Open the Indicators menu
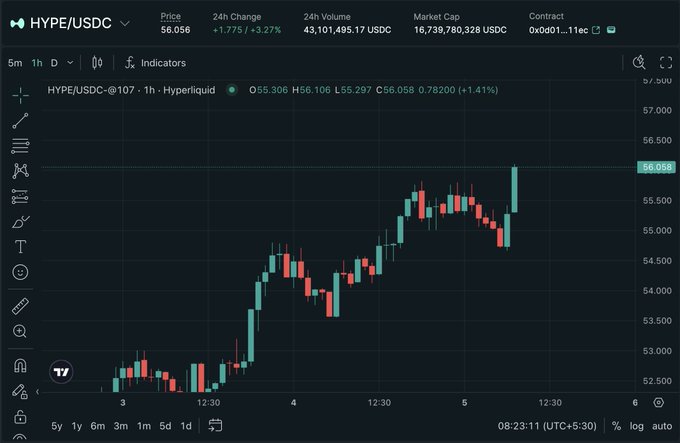The image size is (680, 443). tap(155, 63)
